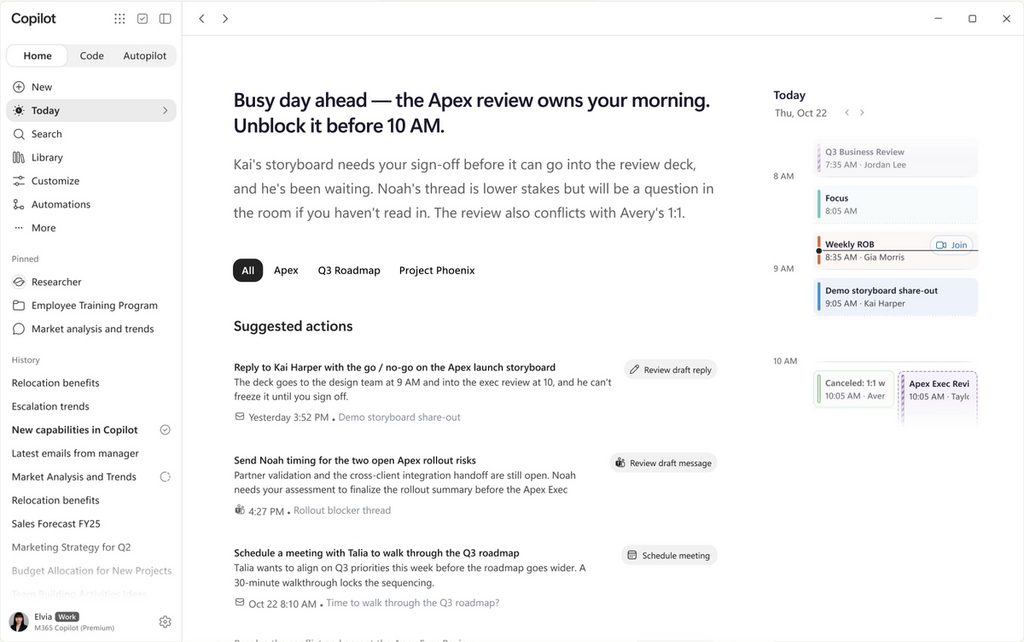Screen dimensions: 1024x642
Task: Open Marketing Strategy for Q2 chat
Action: 71,547
